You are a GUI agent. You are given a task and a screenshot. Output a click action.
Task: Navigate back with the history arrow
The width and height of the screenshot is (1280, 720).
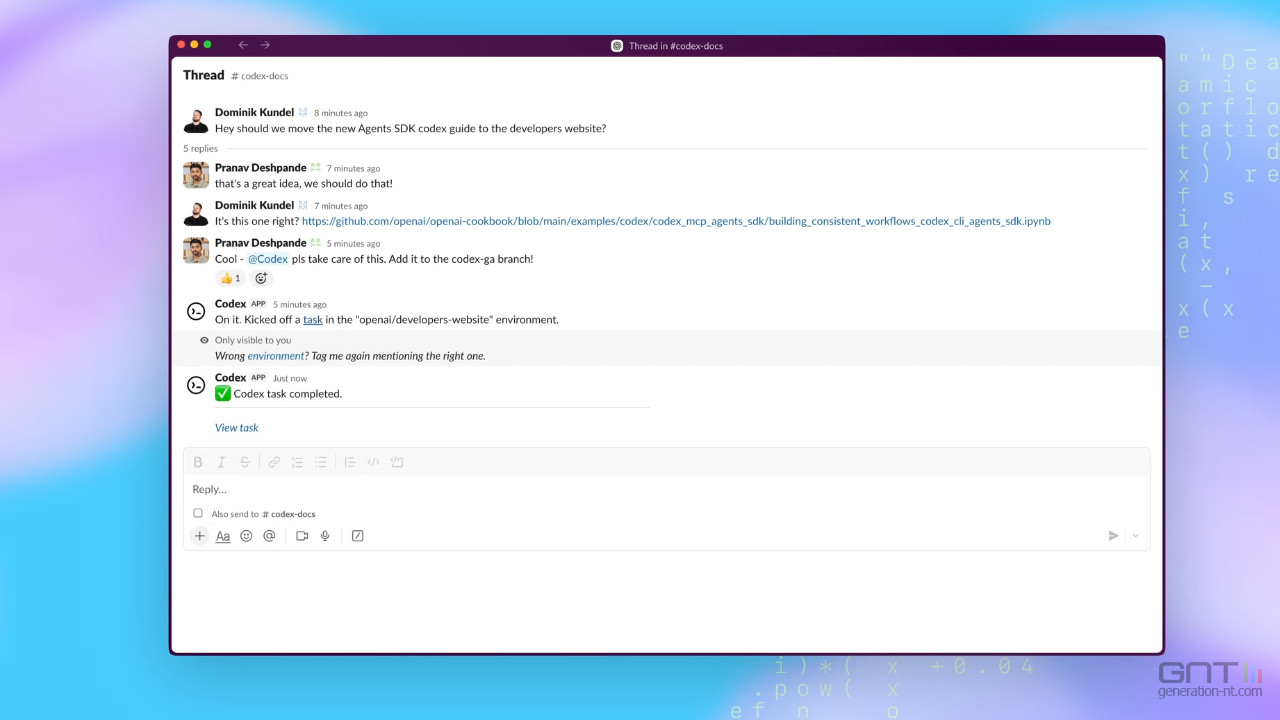243,45
